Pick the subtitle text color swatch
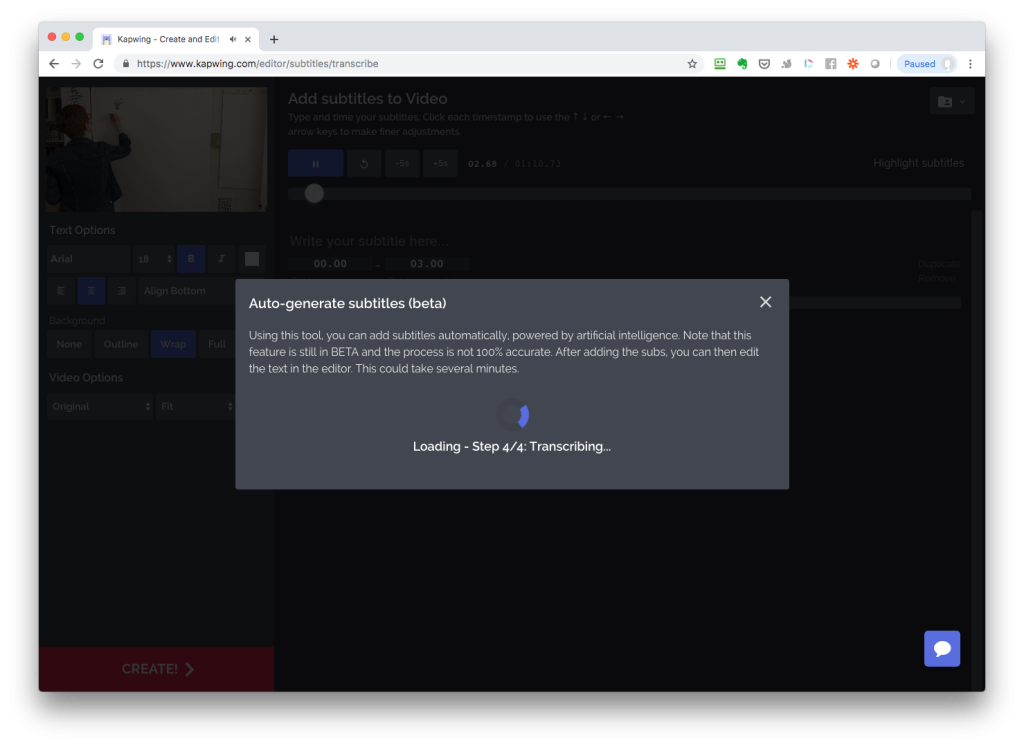 pyautogui.click(x=252, y=259)
